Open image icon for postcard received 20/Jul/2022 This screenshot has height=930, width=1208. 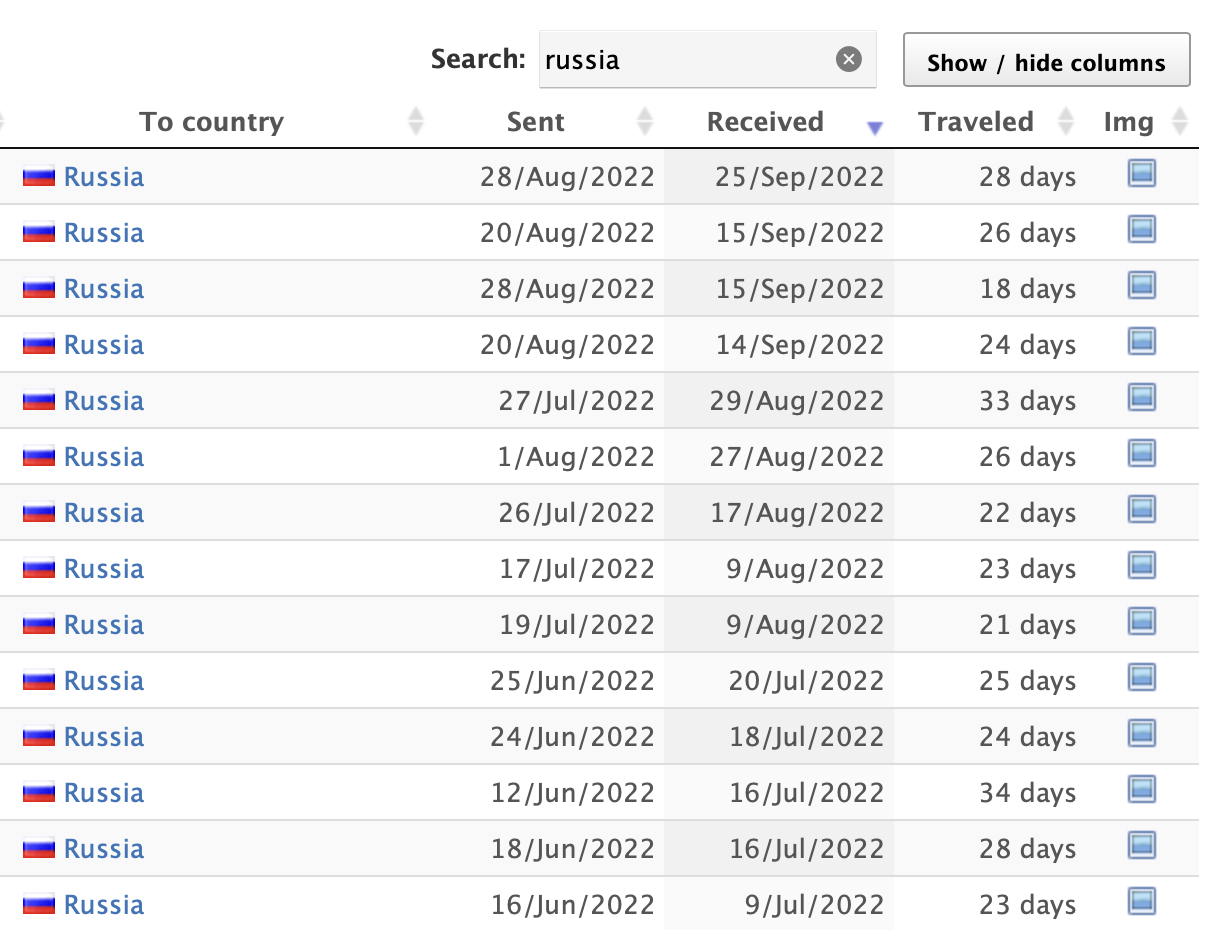point(1141,679)
